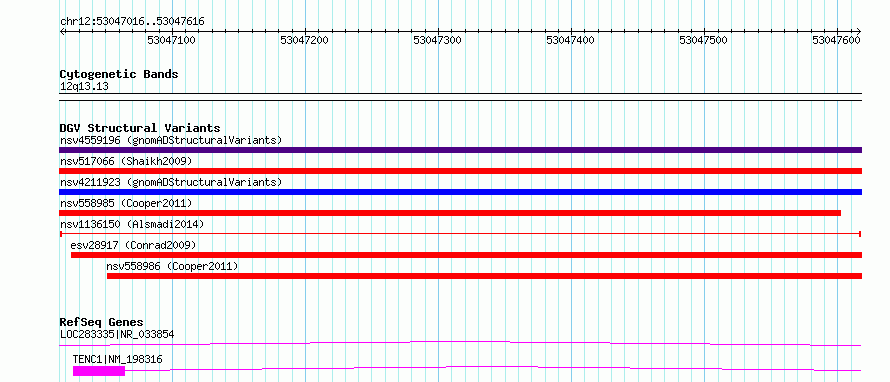Click ruler position 53047100
Image resolution: width=890 pixels, height=382 pixels.
[x=171, y=40]
